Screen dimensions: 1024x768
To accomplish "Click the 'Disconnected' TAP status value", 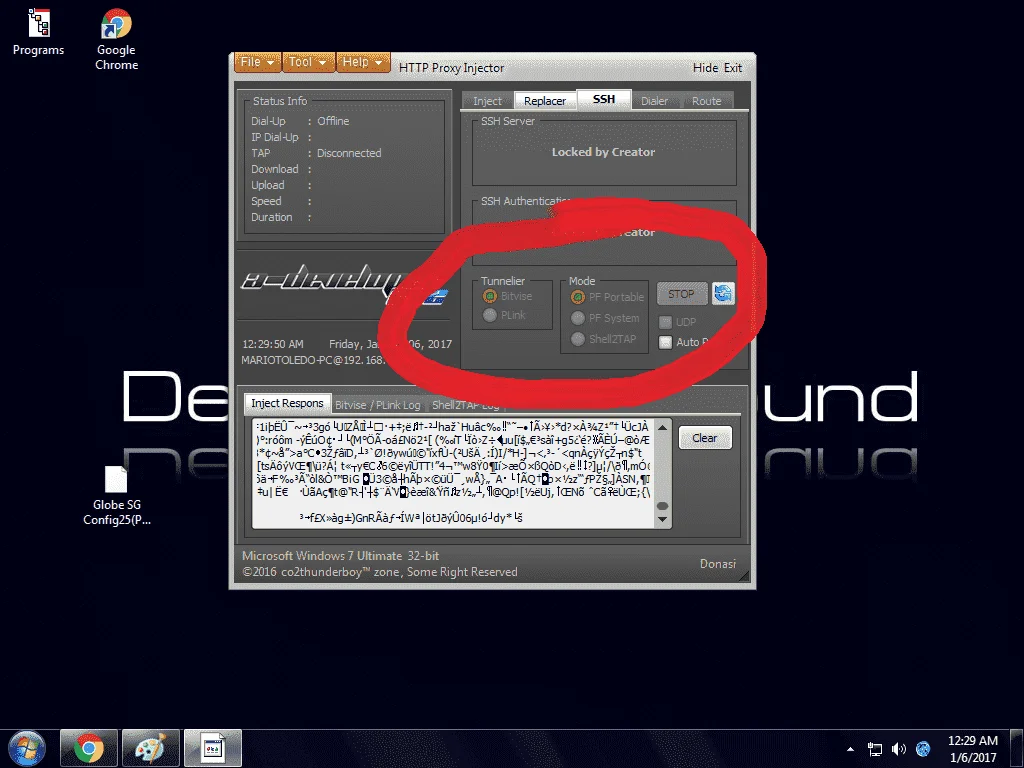I will pos(349,153).
